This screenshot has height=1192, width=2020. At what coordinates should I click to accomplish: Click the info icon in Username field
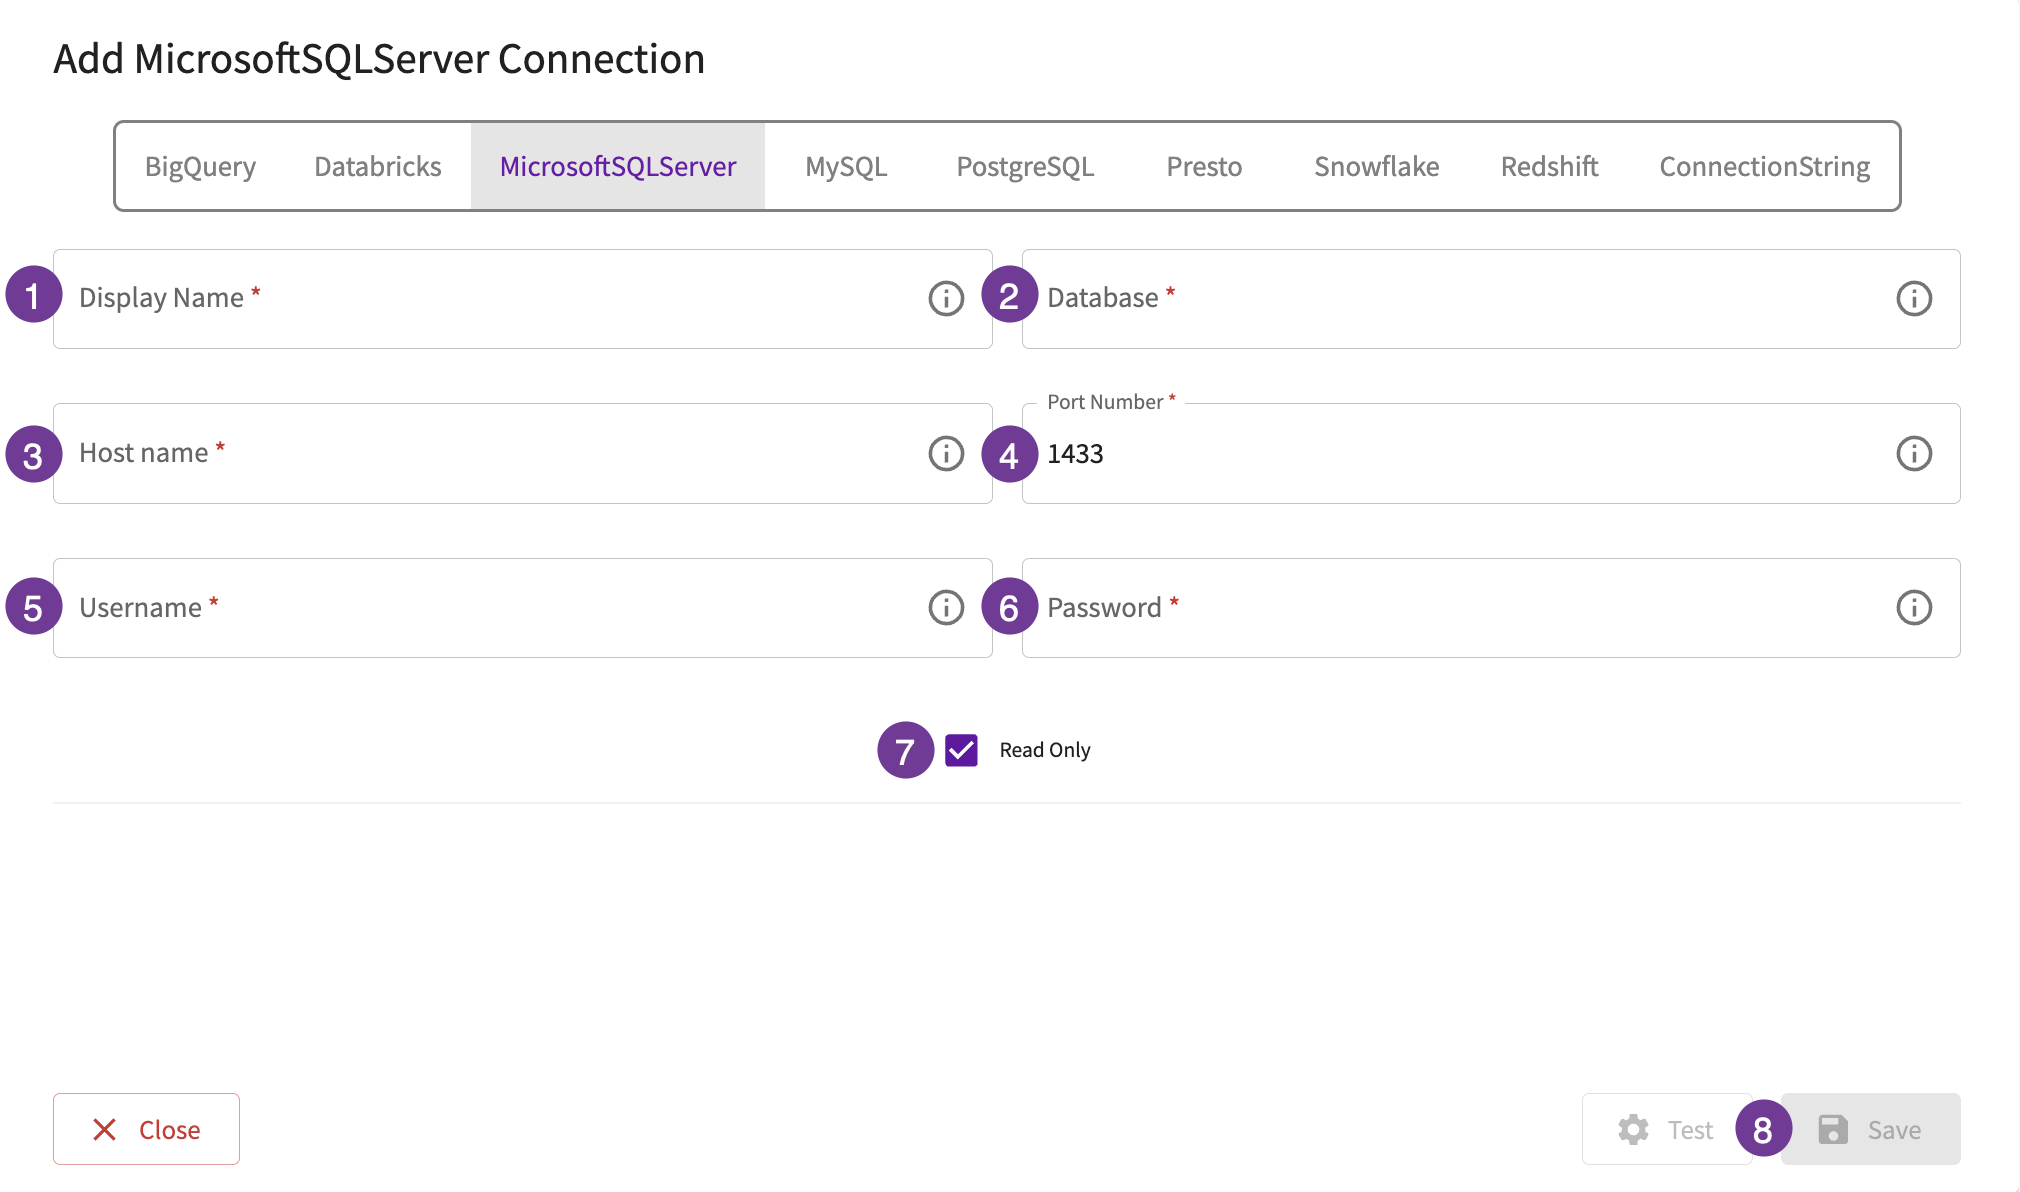pyautogui.click(x=946, y=607)
